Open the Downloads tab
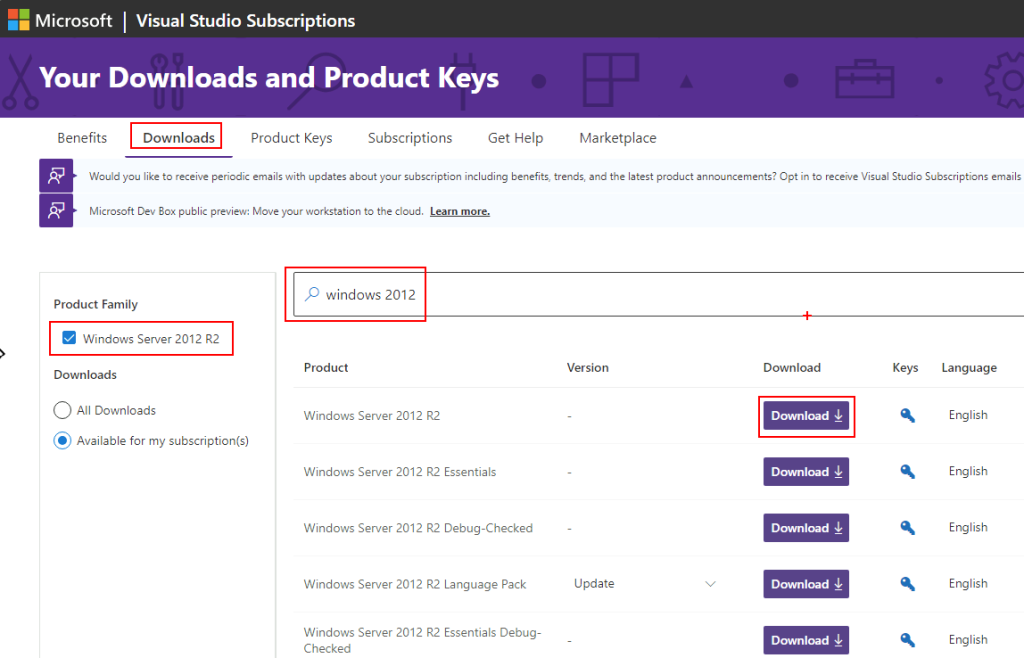Image resolution: width=1024 pixels, height=658 pixels. (x=179, y=138)
